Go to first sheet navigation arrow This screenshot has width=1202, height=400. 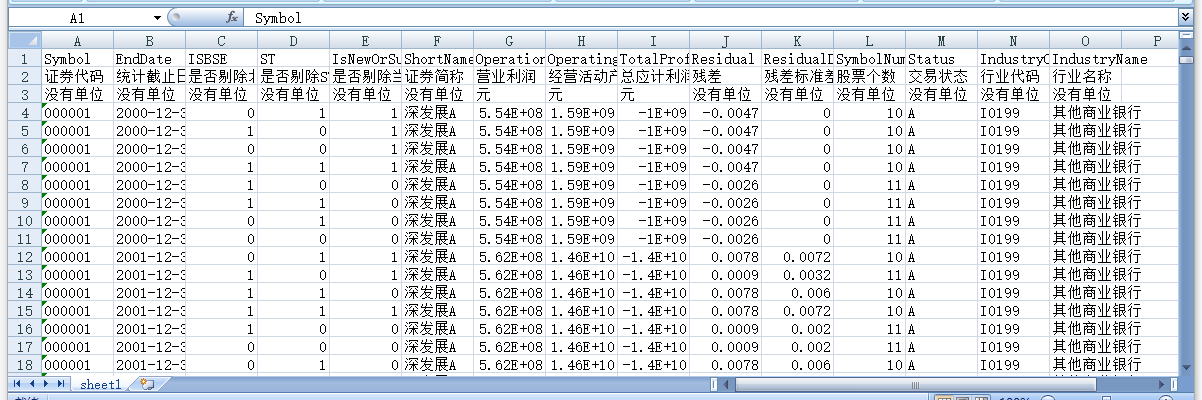click(x=16, y=384)
